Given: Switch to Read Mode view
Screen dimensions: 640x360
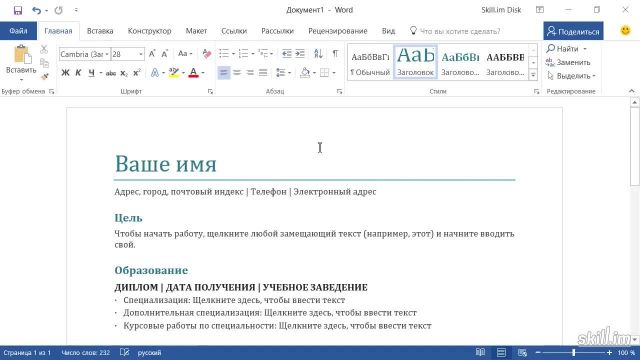Looking at the screenshot, I should pyautogui.click(x=480, y=352).
